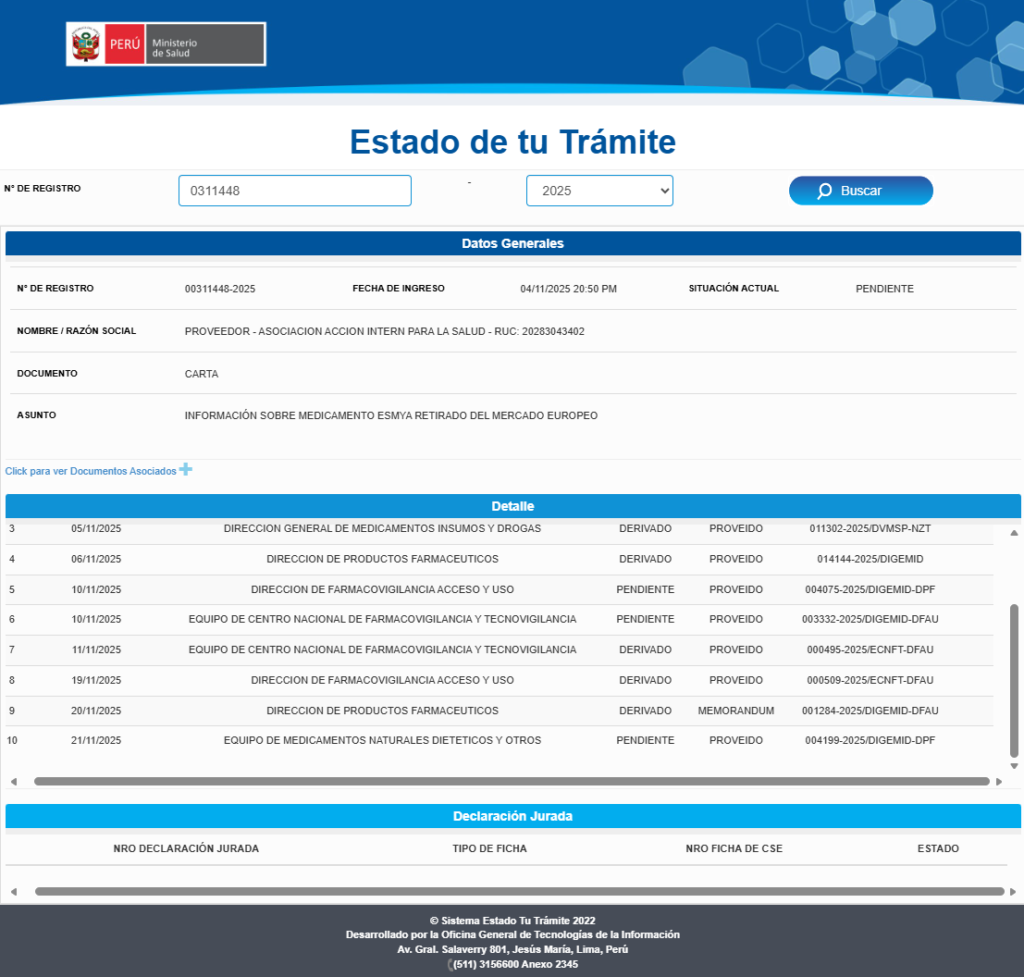The height and width of the screenshot is (977, 1024).
Task: Click the Detalle table scroll-up arrow
Action: 1014,533
